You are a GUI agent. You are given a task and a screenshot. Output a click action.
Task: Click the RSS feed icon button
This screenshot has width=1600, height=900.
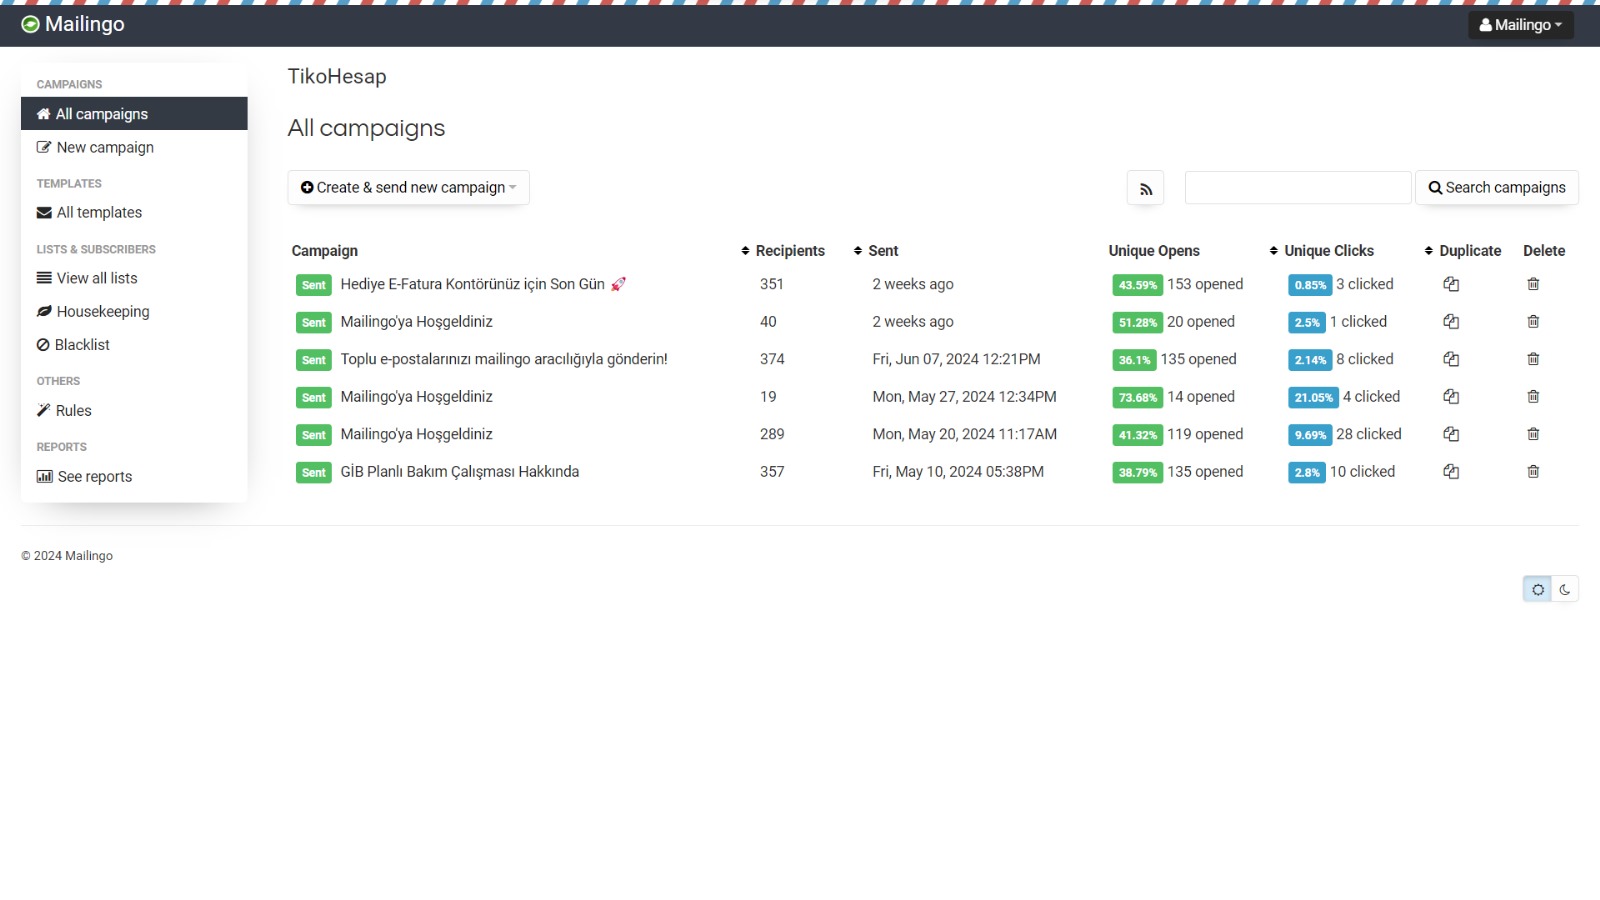click(1145, 188)
